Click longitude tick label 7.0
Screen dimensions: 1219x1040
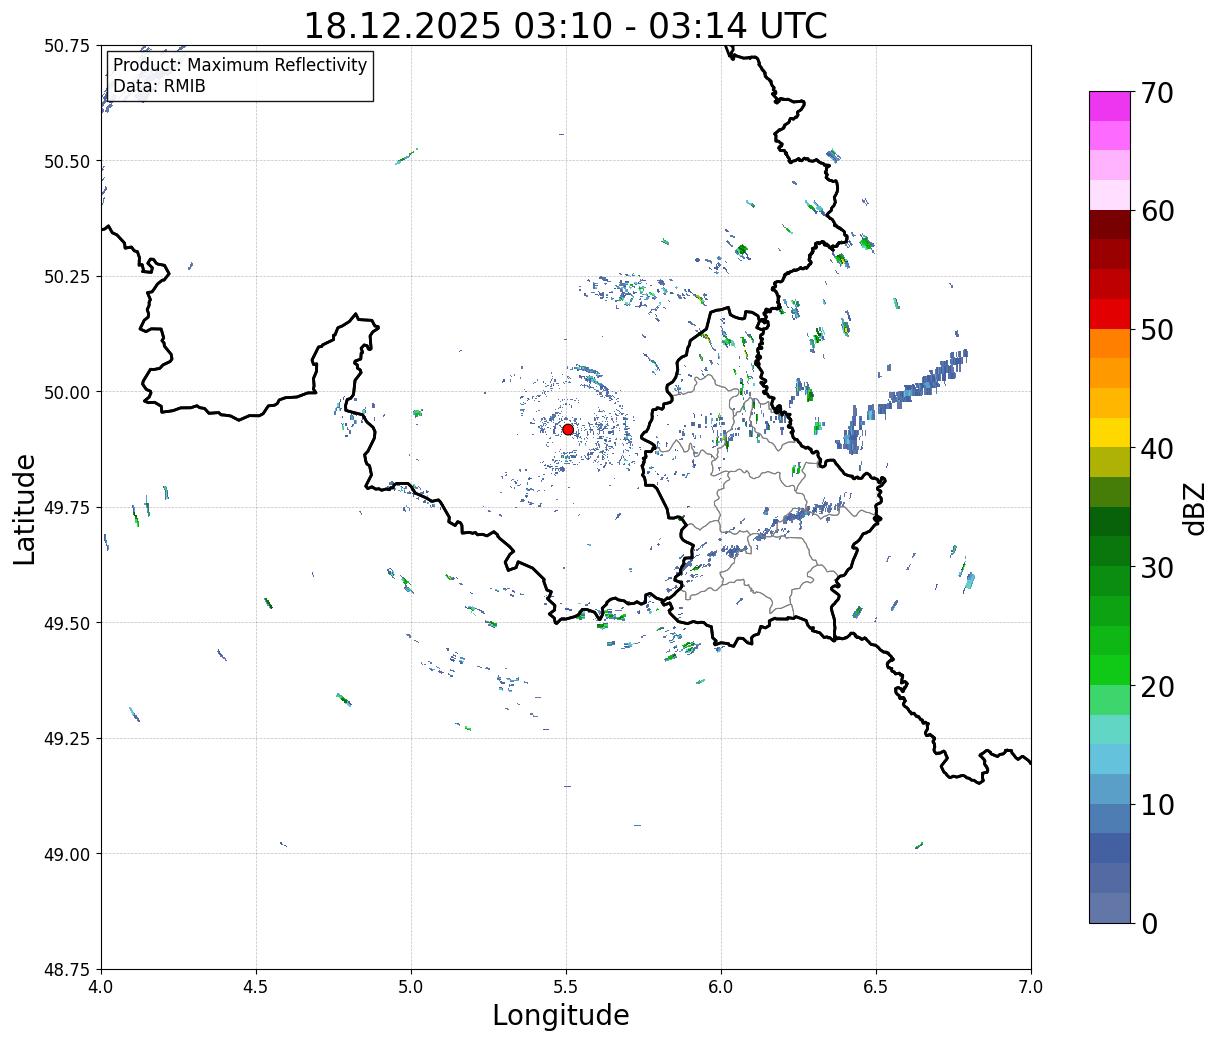[1031, 986]
